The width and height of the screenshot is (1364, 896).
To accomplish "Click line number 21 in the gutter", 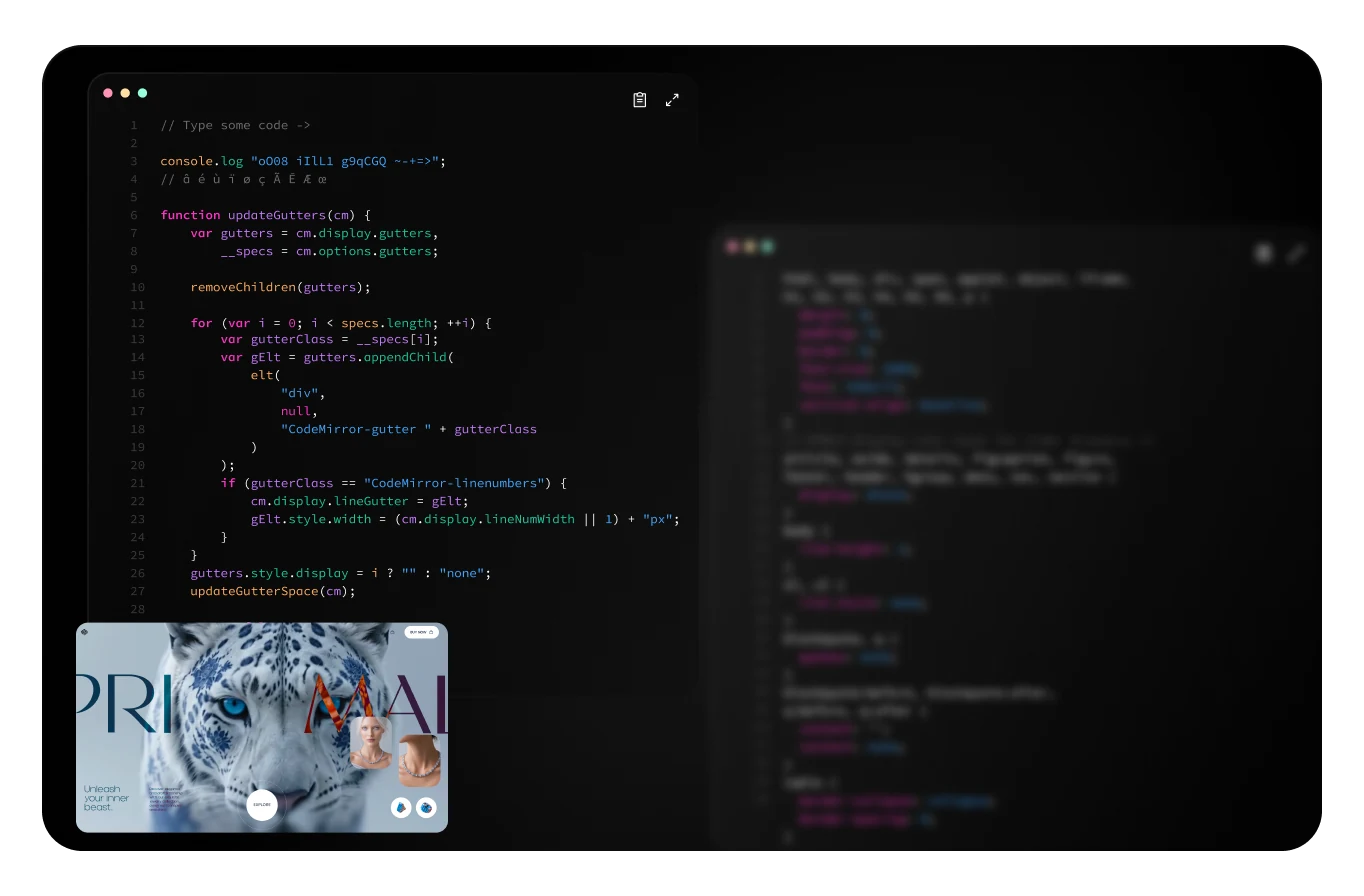I will [x=137, y=483].
